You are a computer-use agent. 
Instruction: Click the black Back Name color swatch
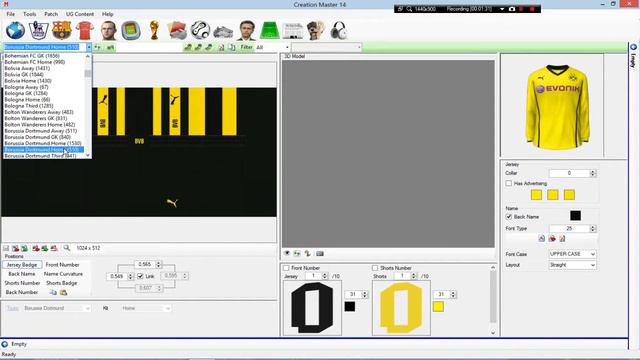coord(576,216)
